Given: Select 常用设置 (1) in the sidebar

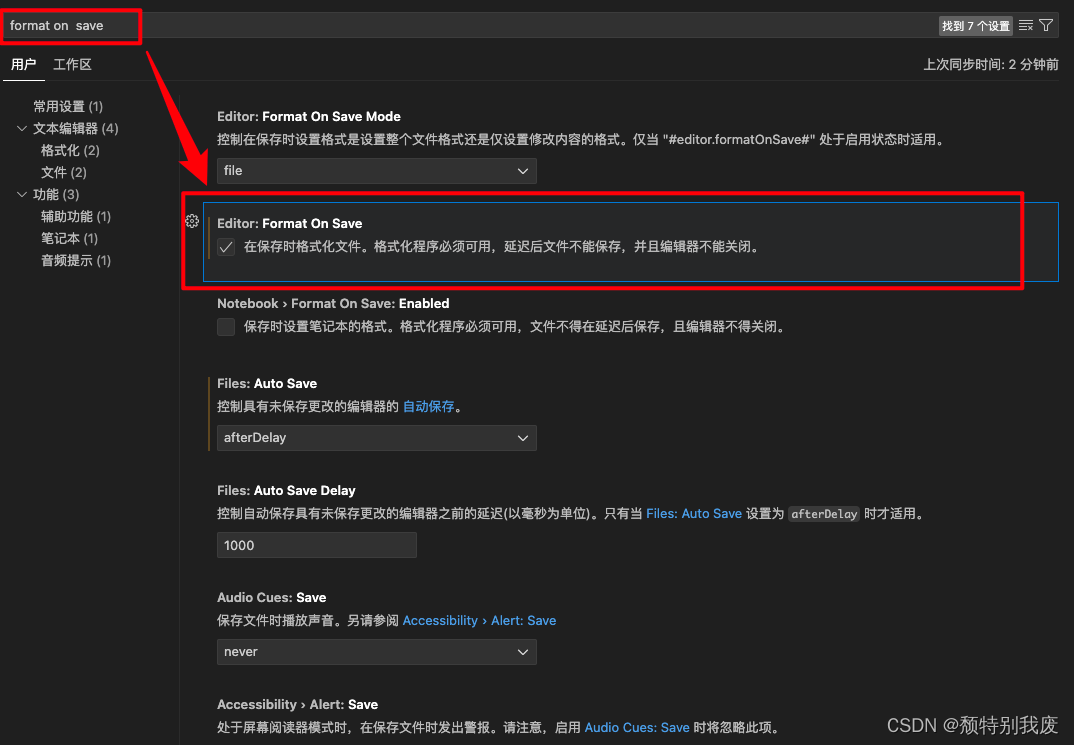Looking at the screenshot, I should [x=68, y=107].
